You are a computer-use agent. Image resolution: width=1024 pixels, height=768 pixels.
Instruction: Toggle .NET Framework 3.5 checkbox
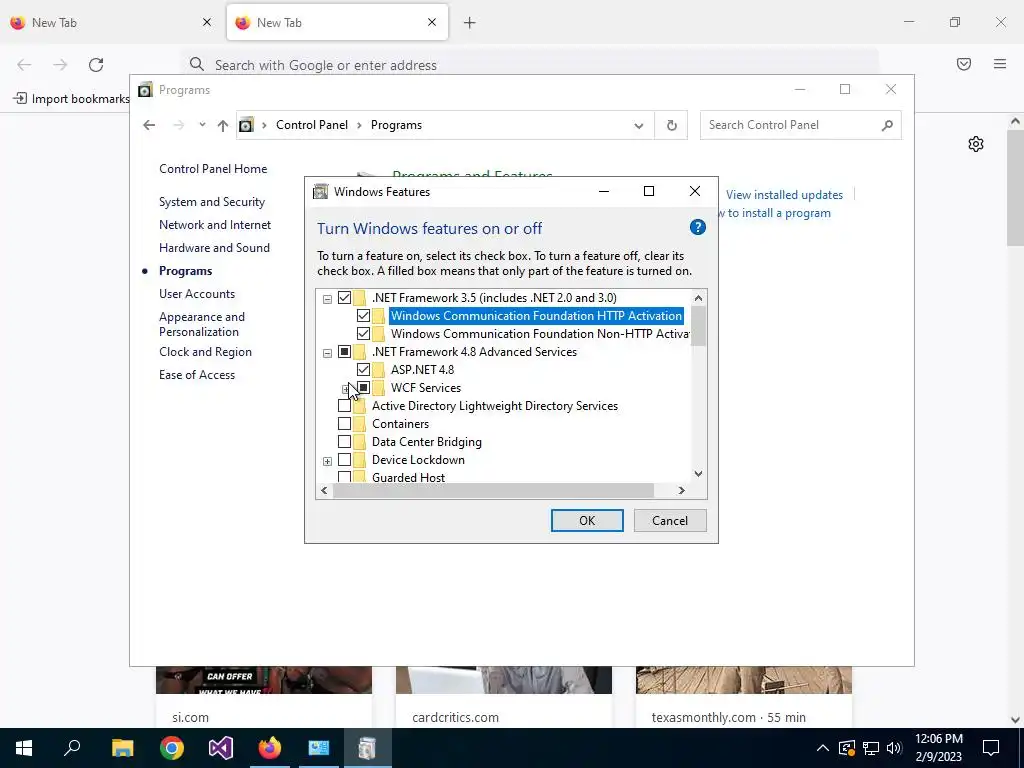point(344,298)
